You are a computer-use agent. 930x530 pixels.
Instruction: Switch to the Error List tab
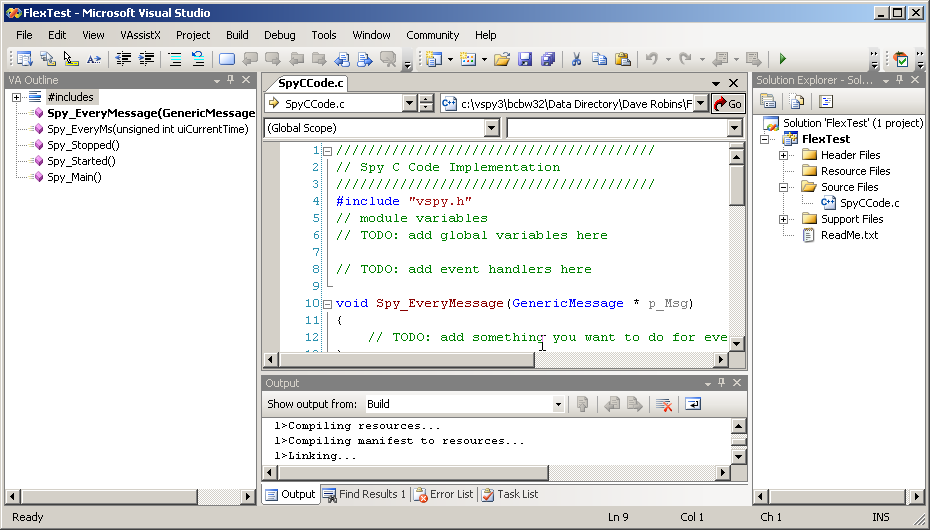(x=444, y=494)
